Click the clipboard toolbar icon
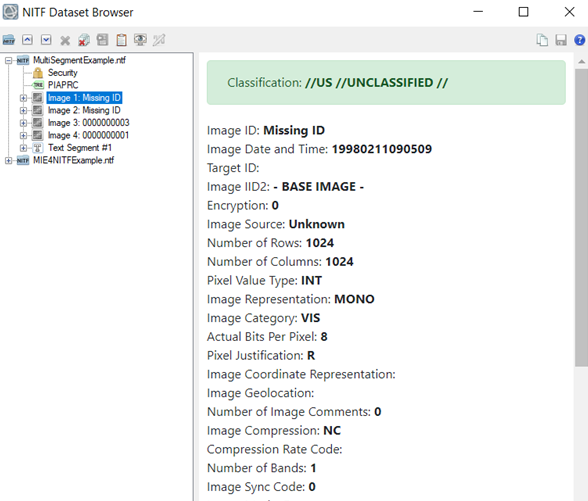 [121, 40]
